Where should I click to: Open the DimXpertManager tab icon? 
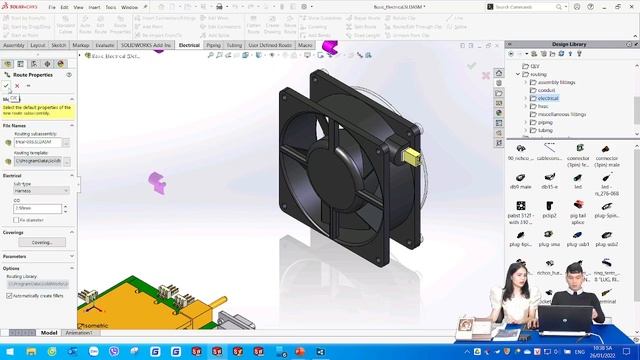pyautogui.click(x=47, y=64)
